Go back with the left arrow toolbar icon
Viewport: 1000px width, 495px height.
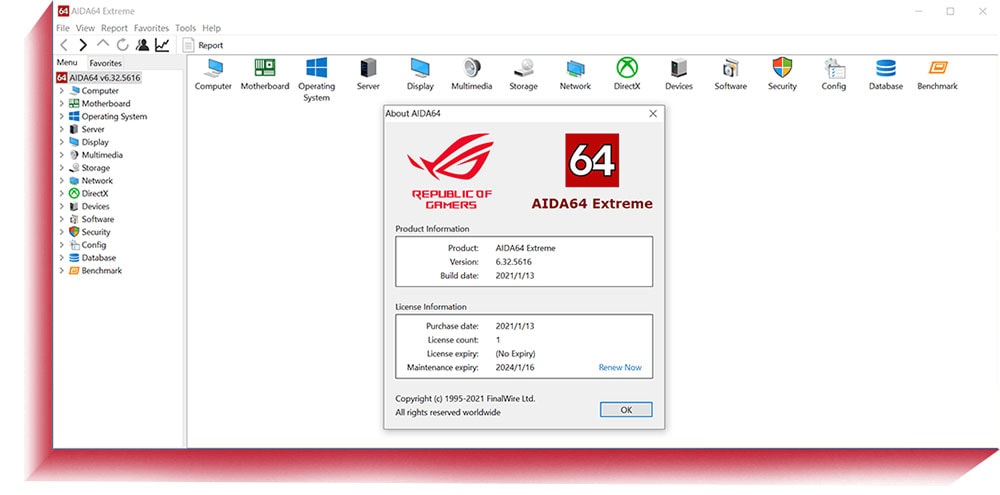click(x=64, y=45)
